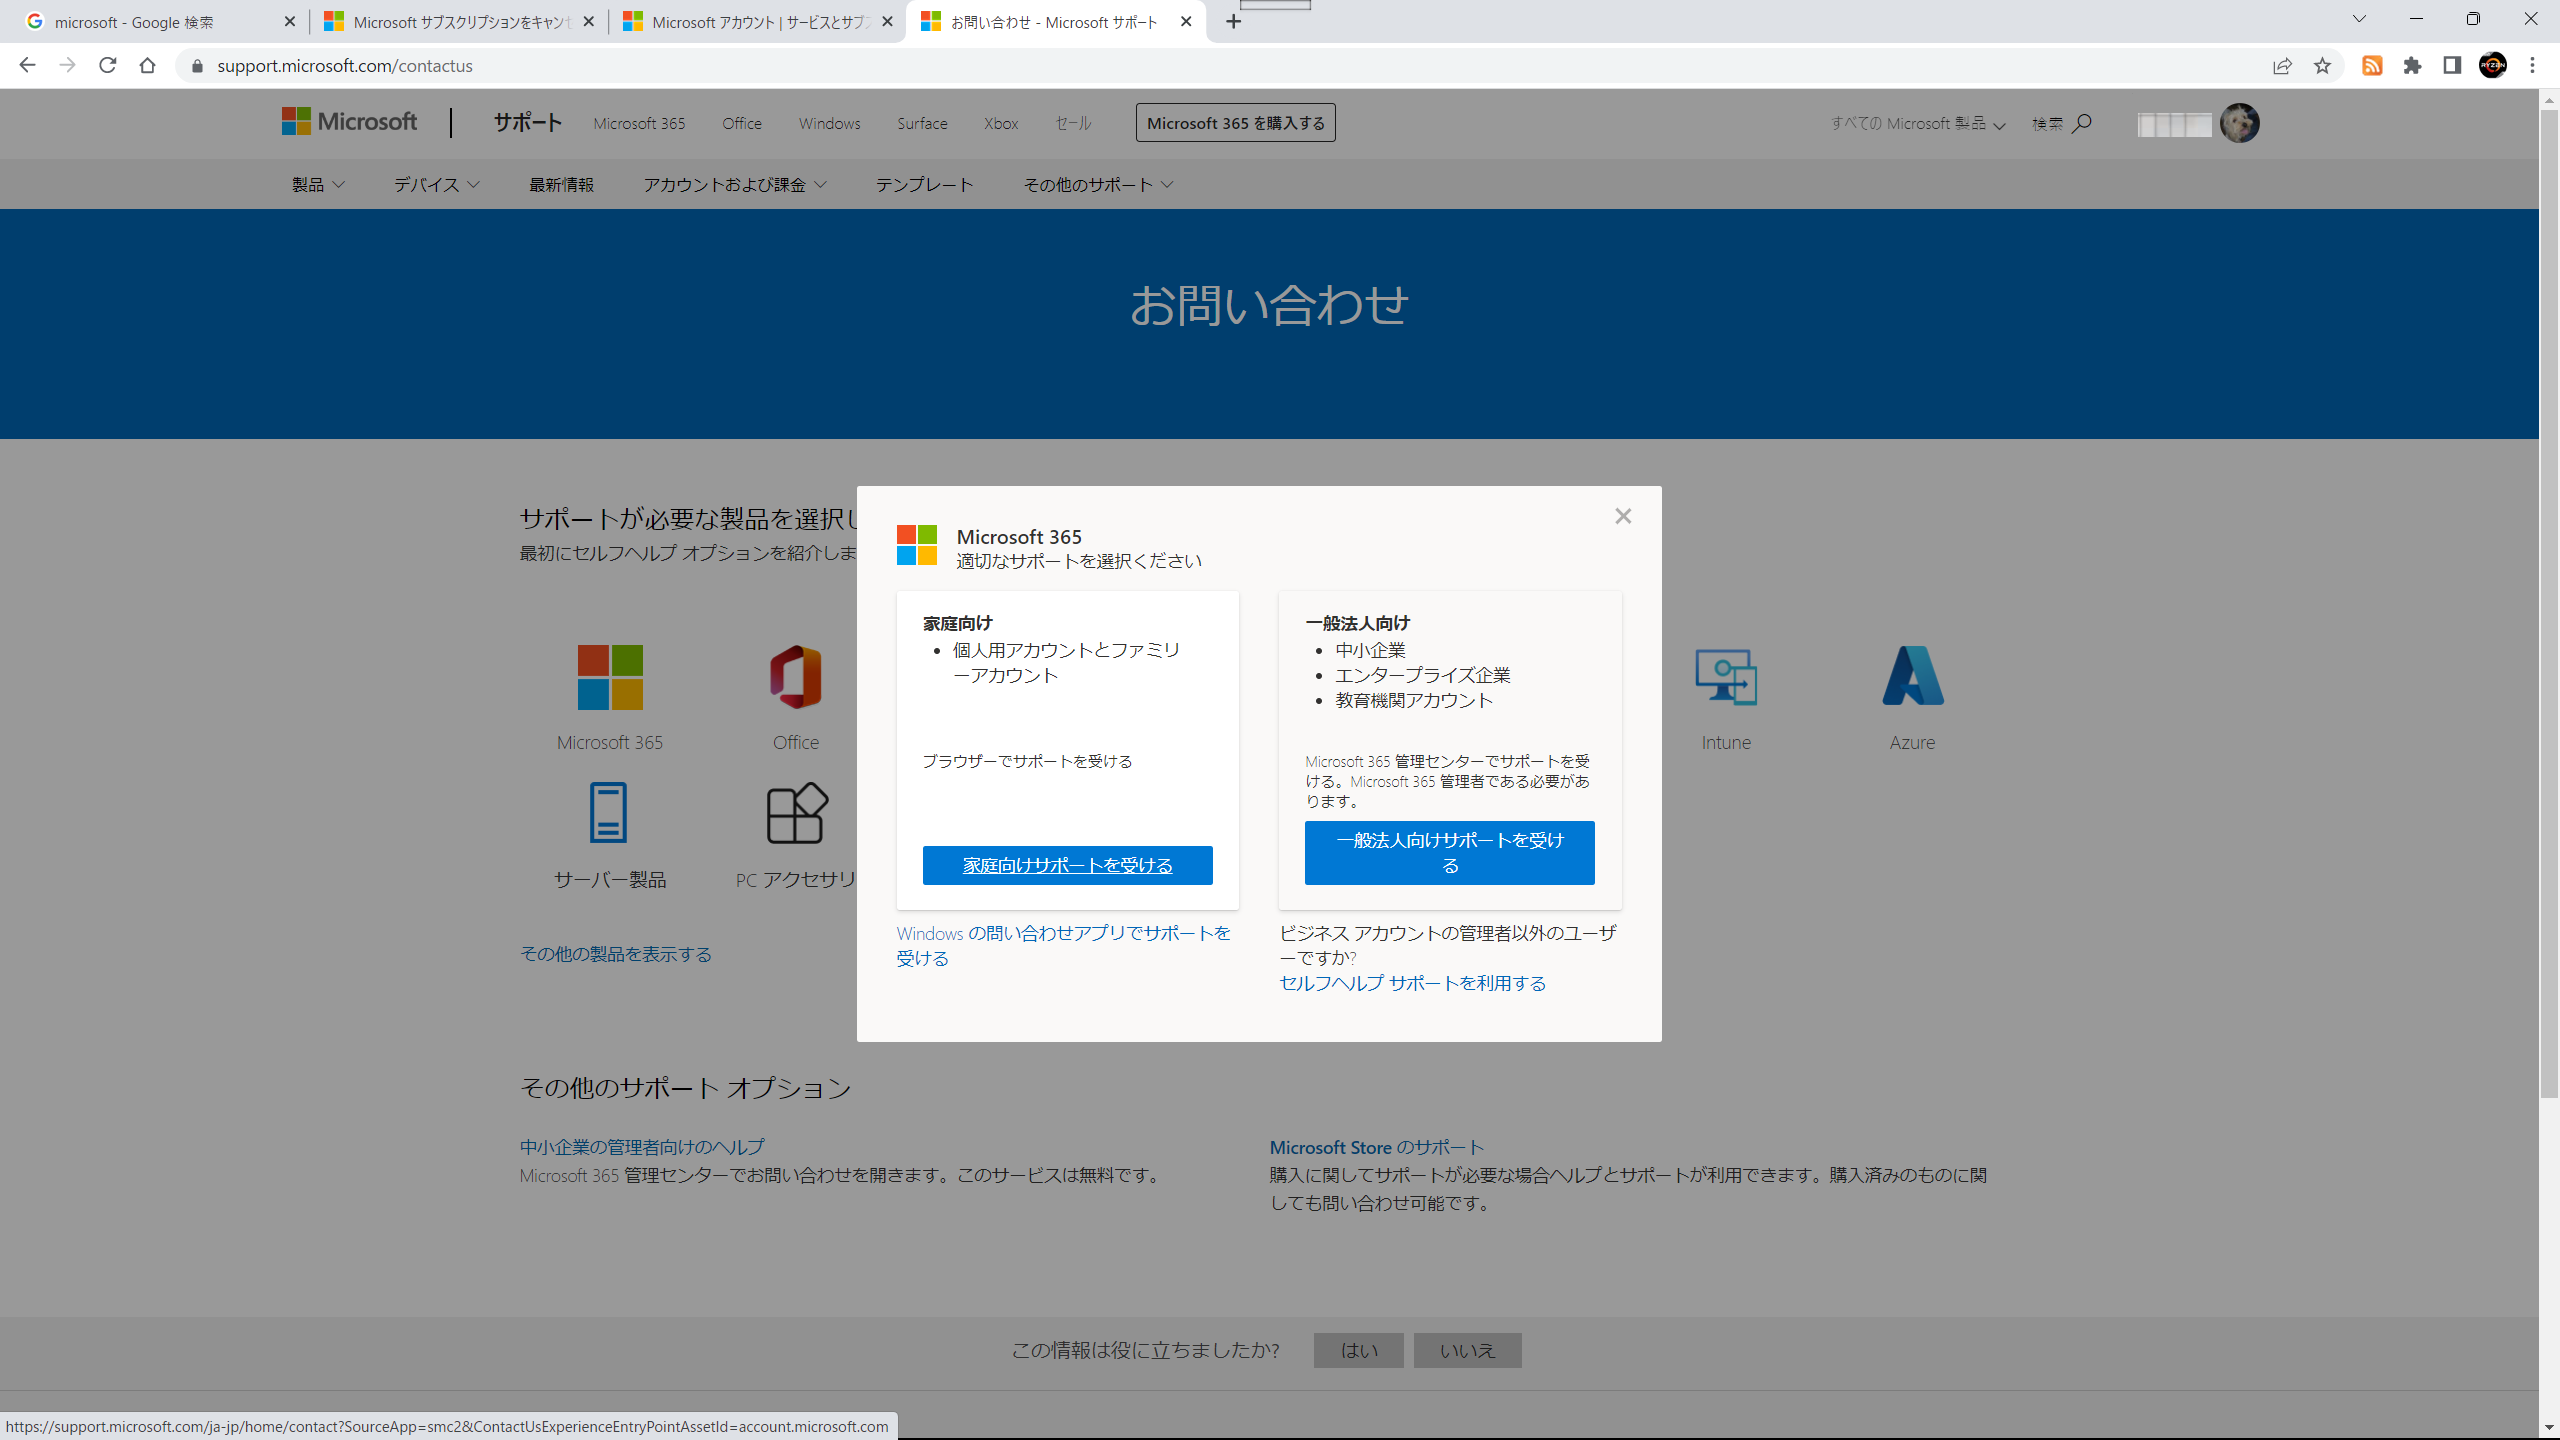Click サポート heading link
Viewport: 2560px width, 1440px height.
[527, 122]
